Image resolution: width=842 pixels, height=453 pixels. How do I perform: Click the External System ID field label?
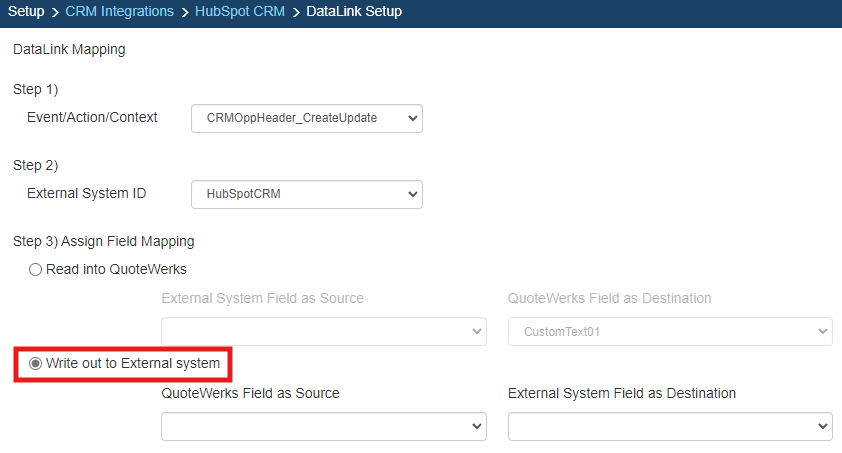coord(86,193)
